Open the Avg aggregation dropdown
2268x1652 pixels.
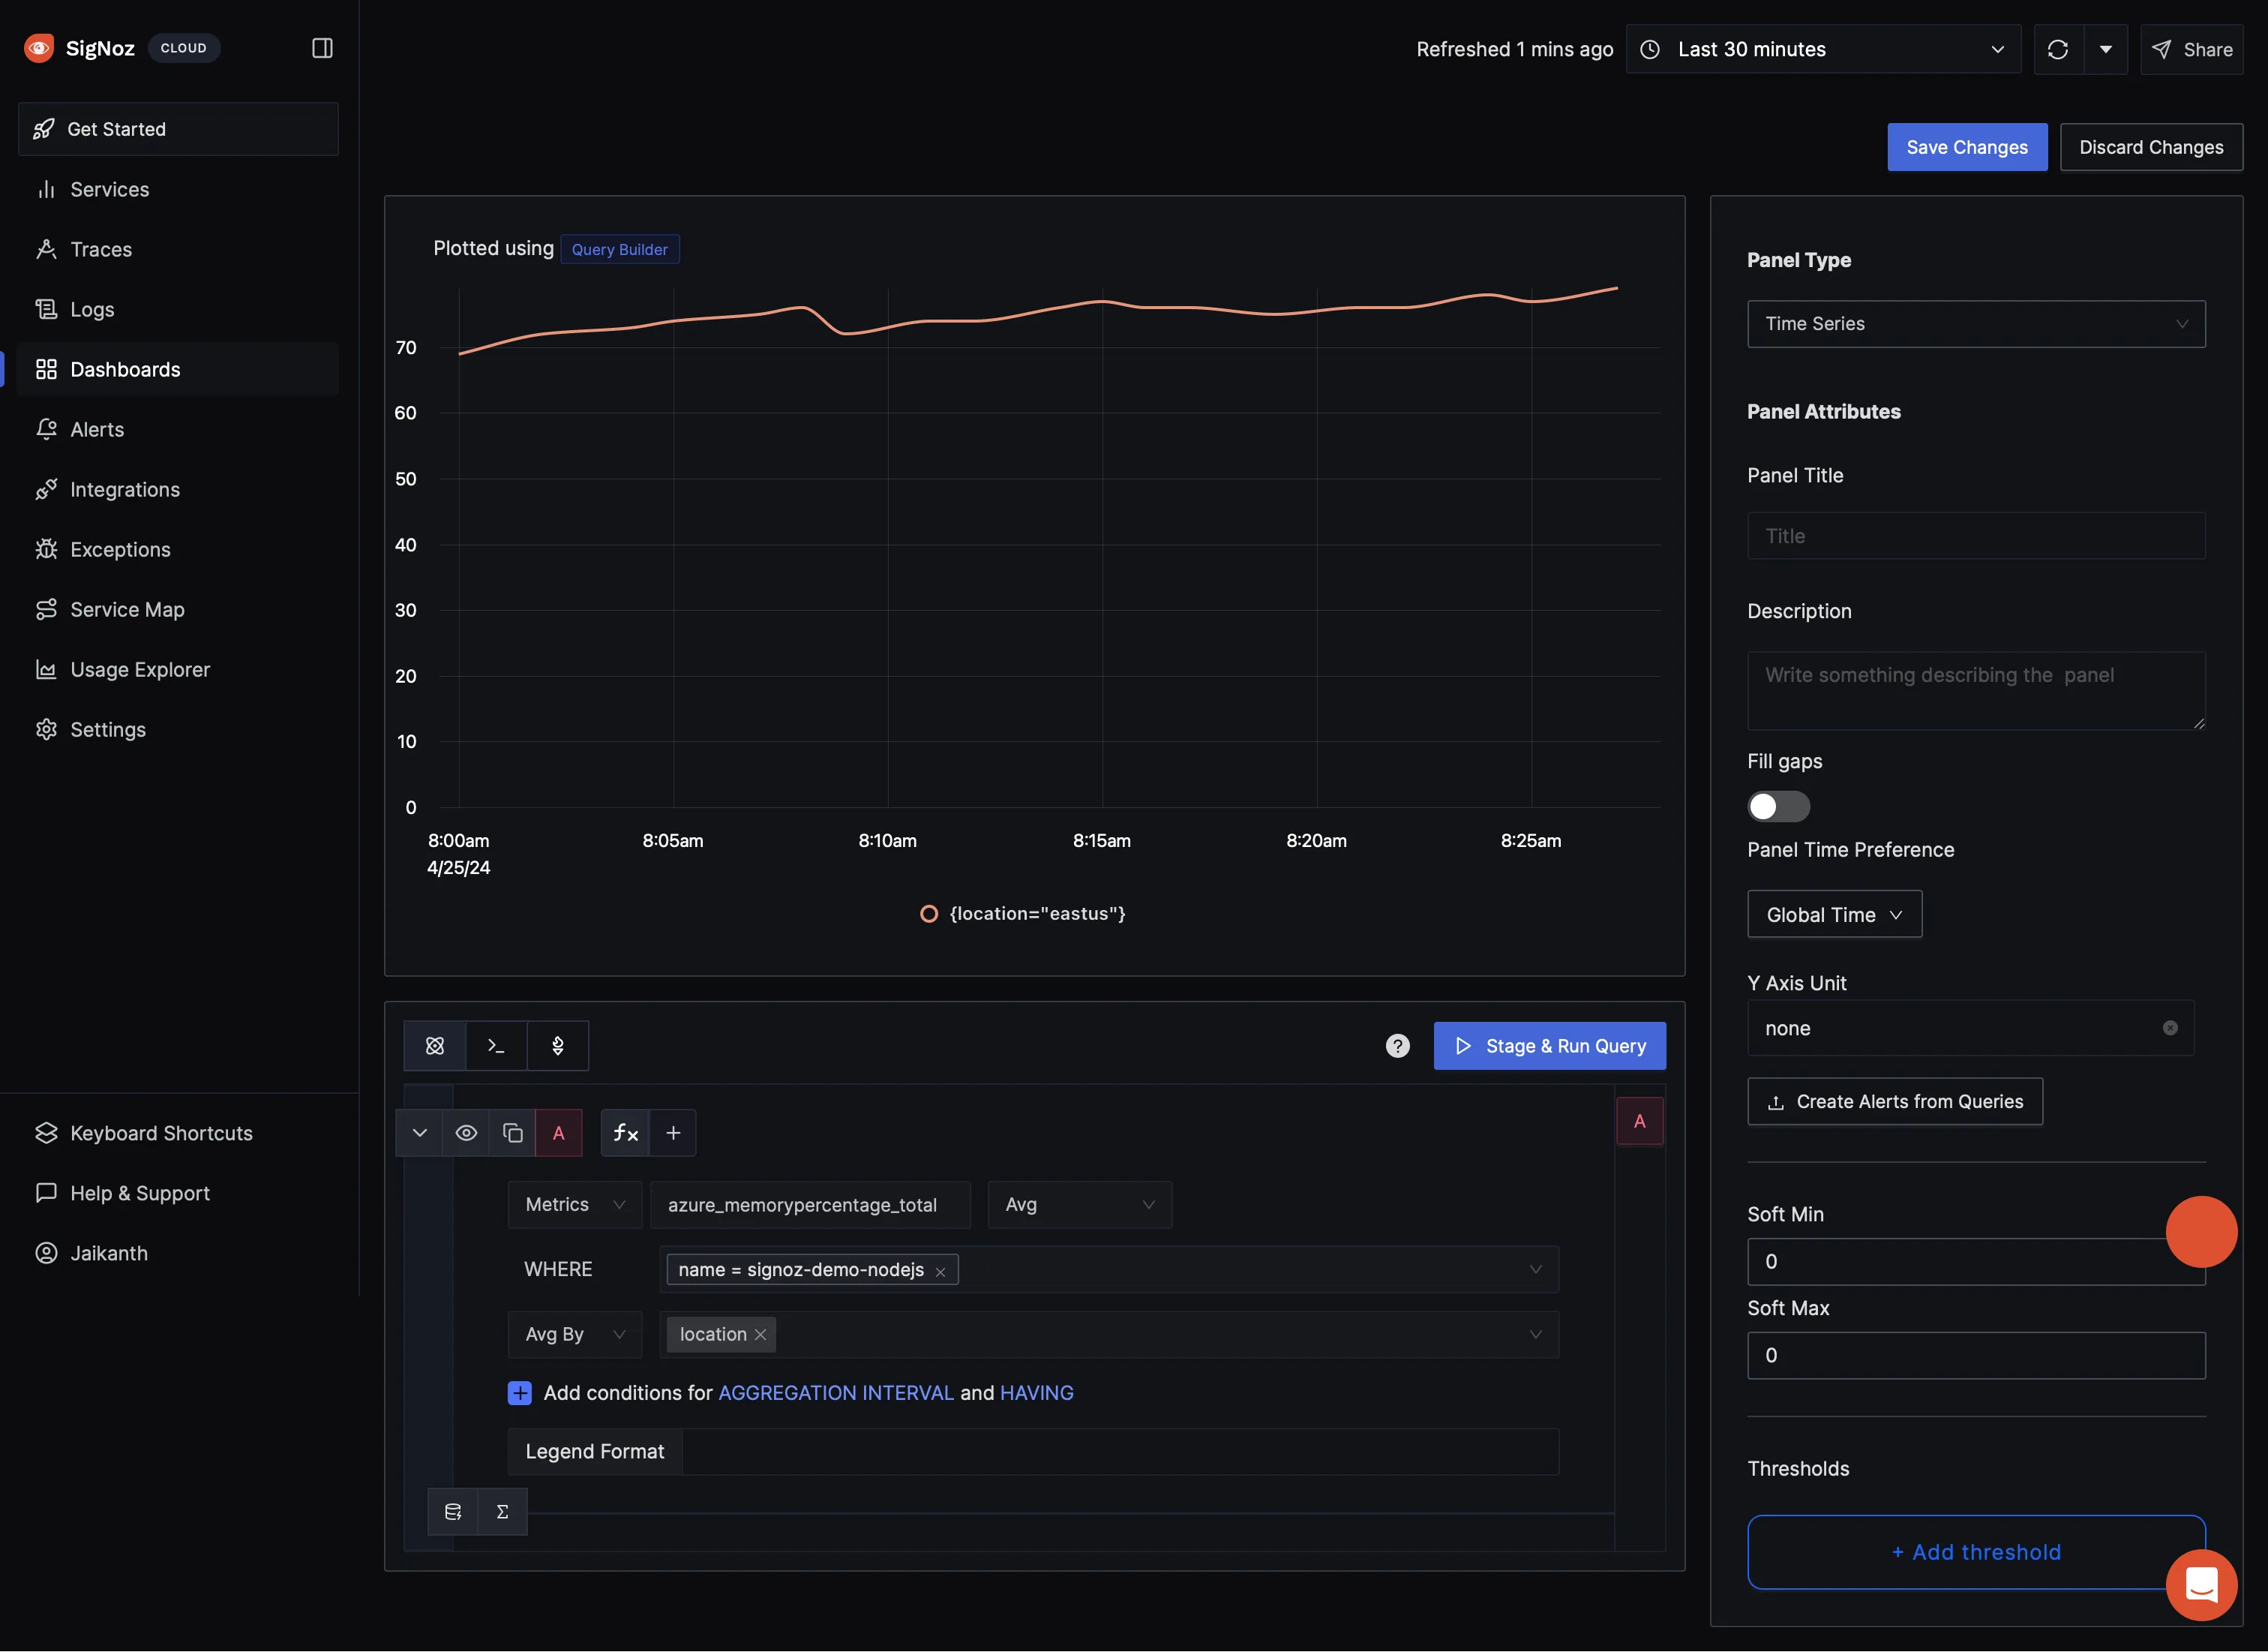point(1080,1205)
